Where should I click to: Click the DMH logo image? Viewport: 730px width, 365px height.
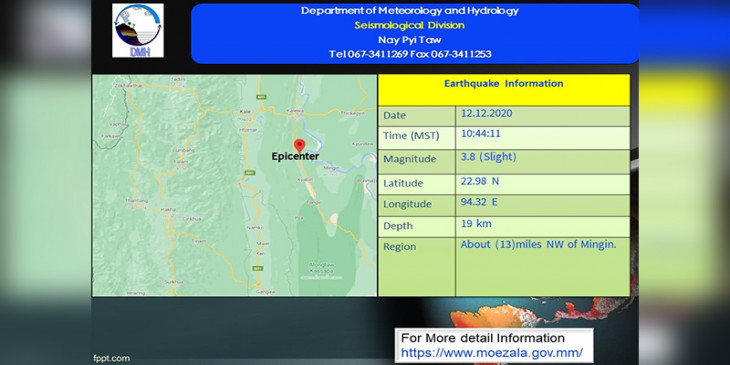click(x=138, y=31)
